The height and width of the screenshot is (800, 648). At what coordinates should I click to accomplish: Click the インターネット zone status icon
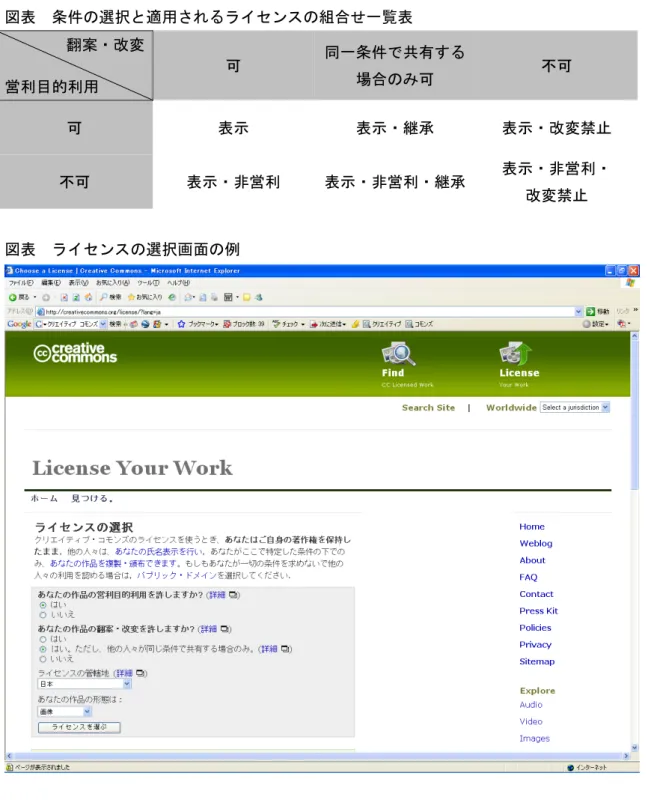[x=570, y=767]
